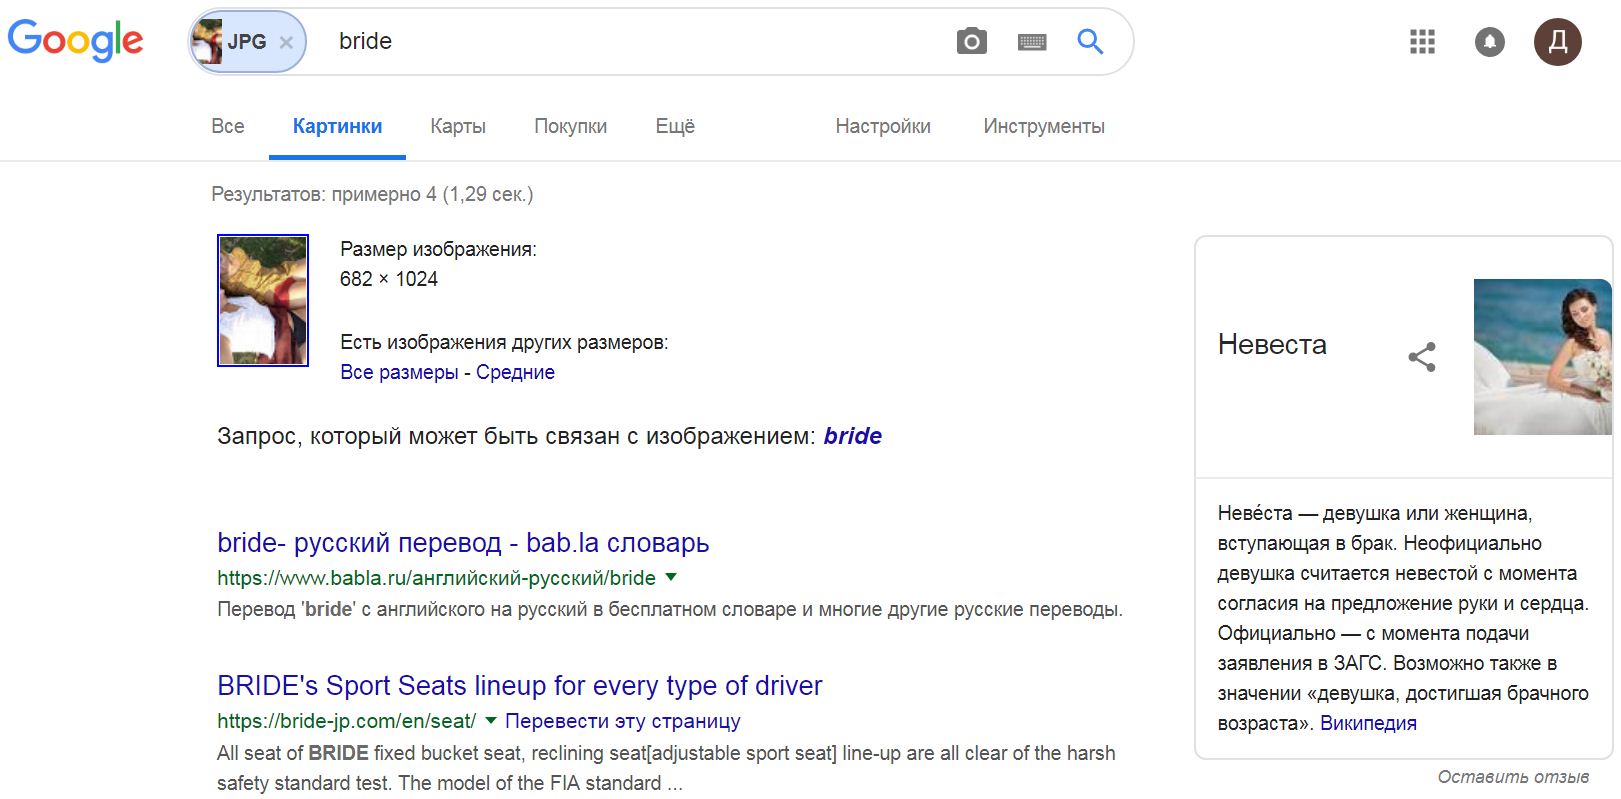Image resolution: width=1621 pixels, height=799 pixels.
Task: Open the Инструменты tools menu
Action: point(1044,126)
